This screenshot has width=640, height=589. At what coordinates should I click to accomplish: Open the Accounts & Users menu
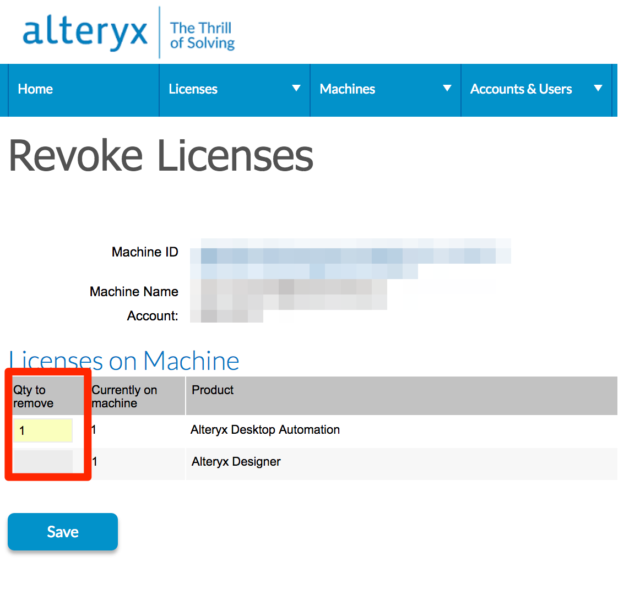pos(521,89)
